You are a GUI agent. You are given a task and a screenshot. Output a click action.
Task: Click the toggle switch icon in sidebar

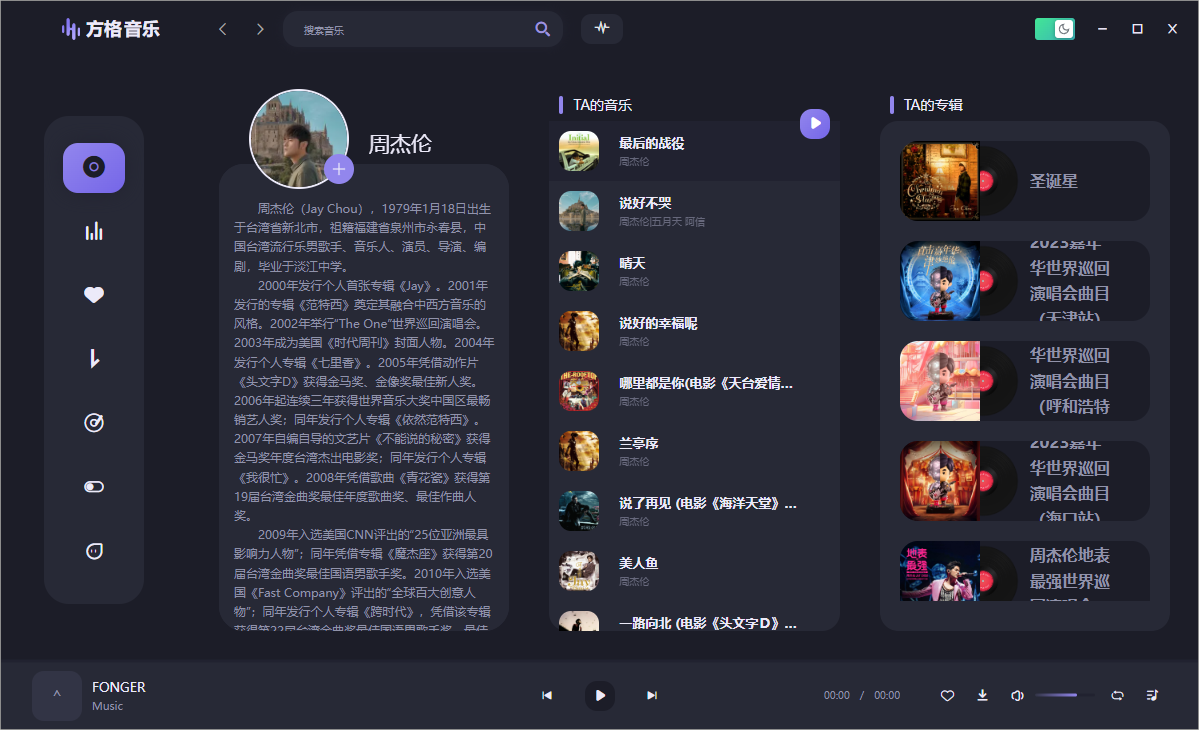94,487
